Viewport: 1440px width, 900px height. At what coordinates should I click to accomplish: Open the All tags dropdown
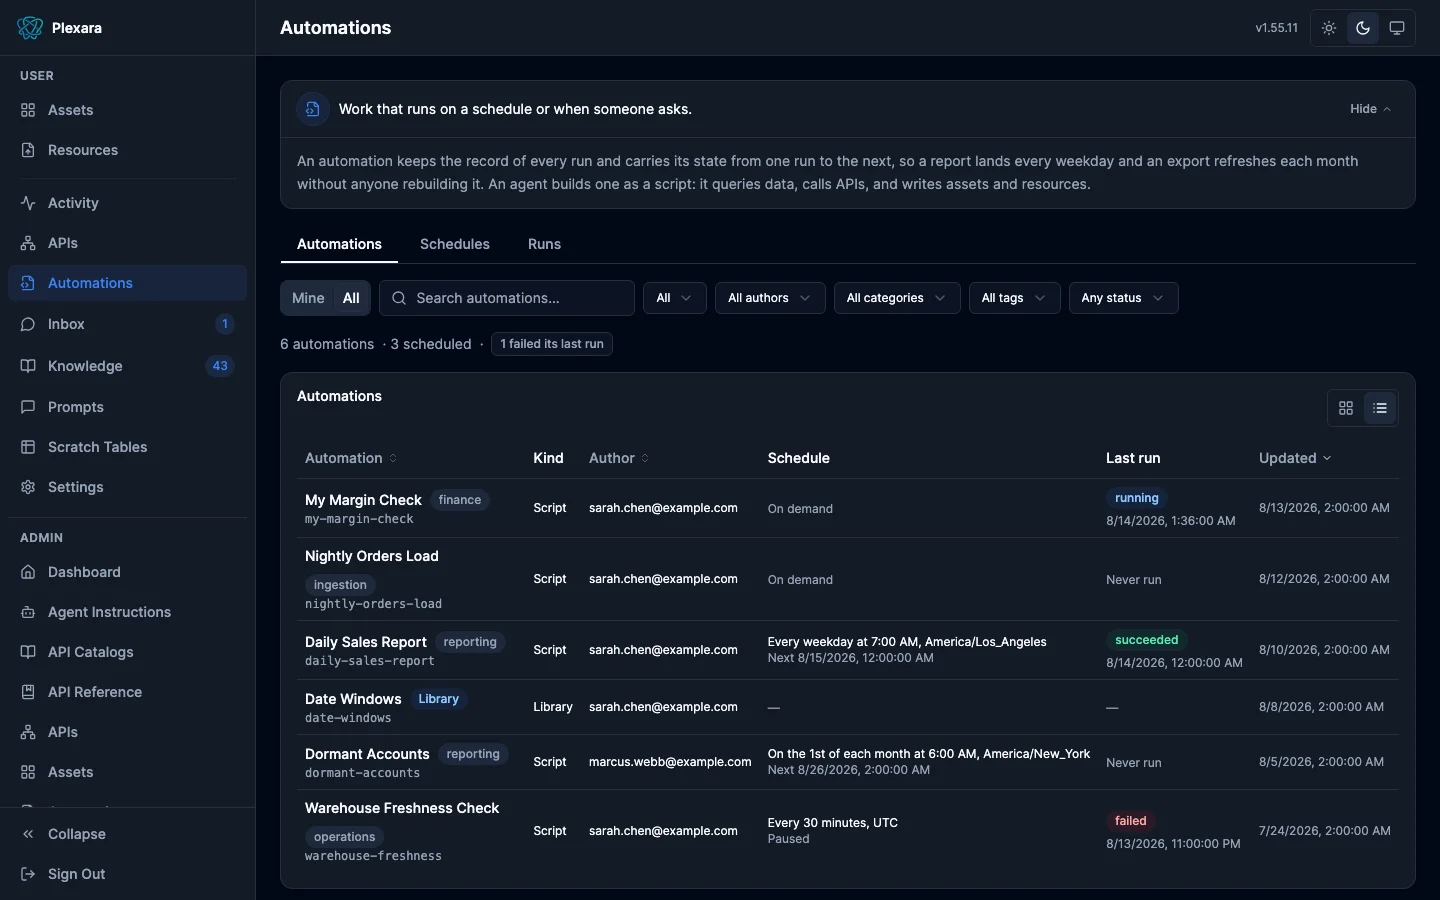click(x=1014, y=298)
